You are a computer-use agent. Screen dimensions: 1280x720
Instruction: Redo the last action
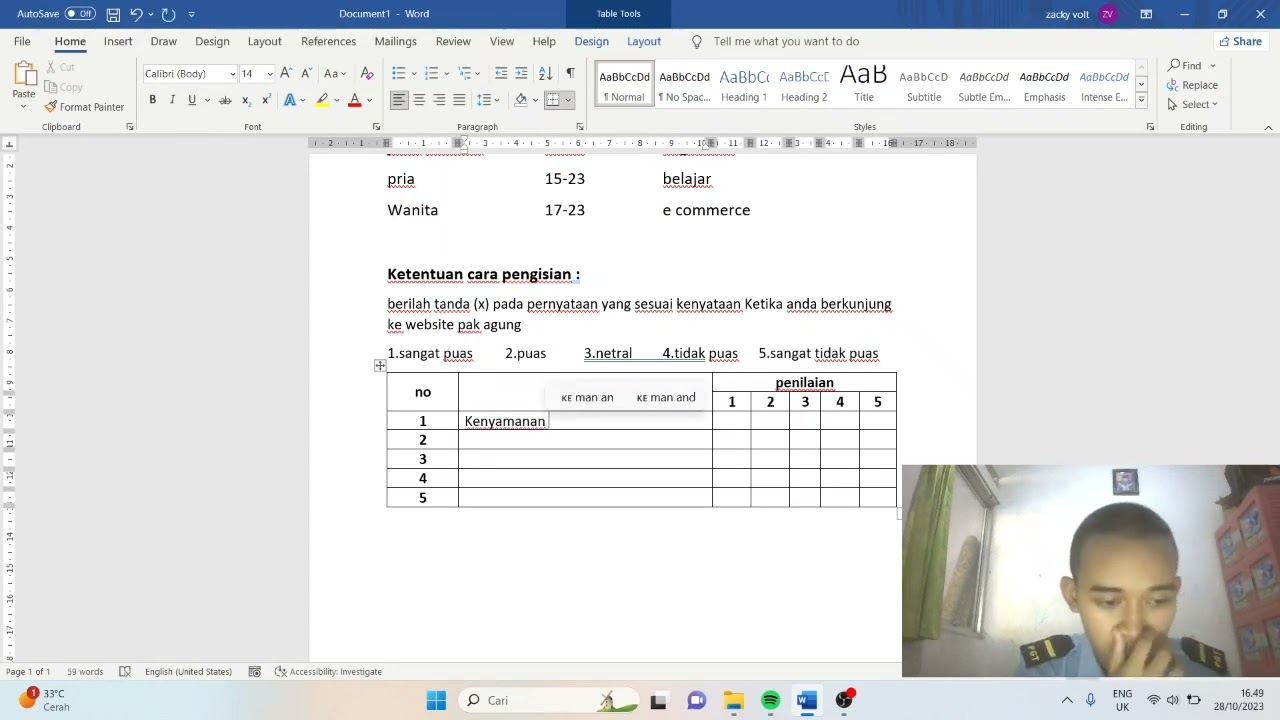(168, 14)
